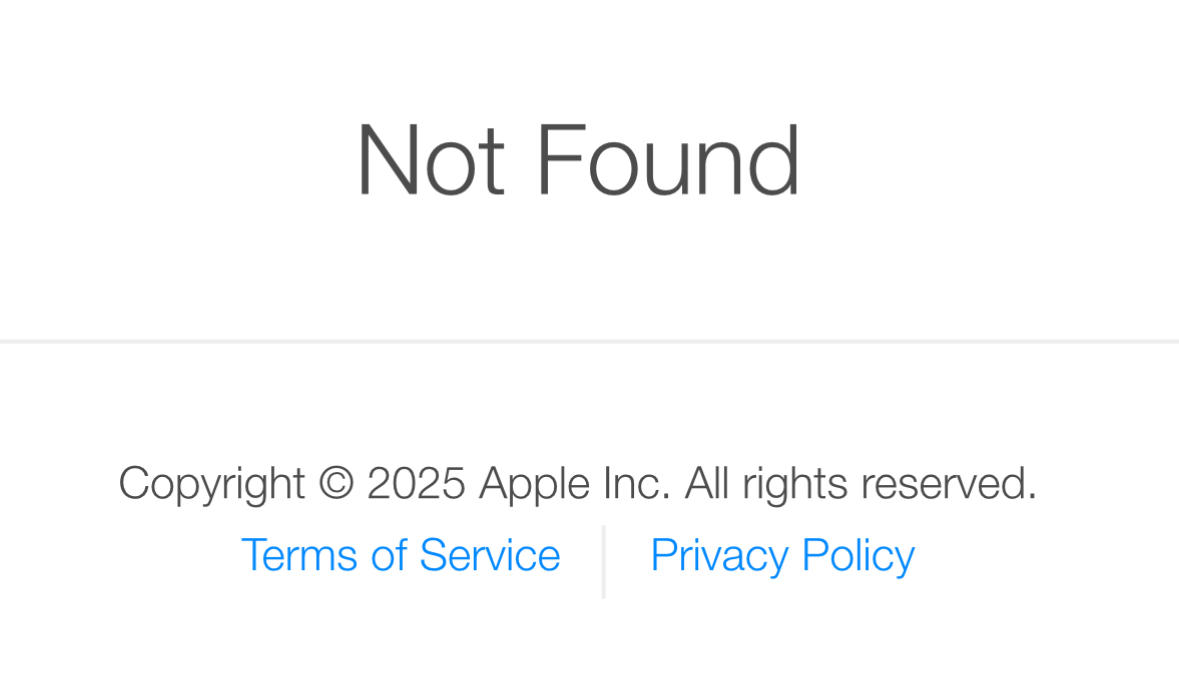Click the word "Privacy" in the blue link
The width and height of the screenshot is (1179, 699).
pos(720,557)
